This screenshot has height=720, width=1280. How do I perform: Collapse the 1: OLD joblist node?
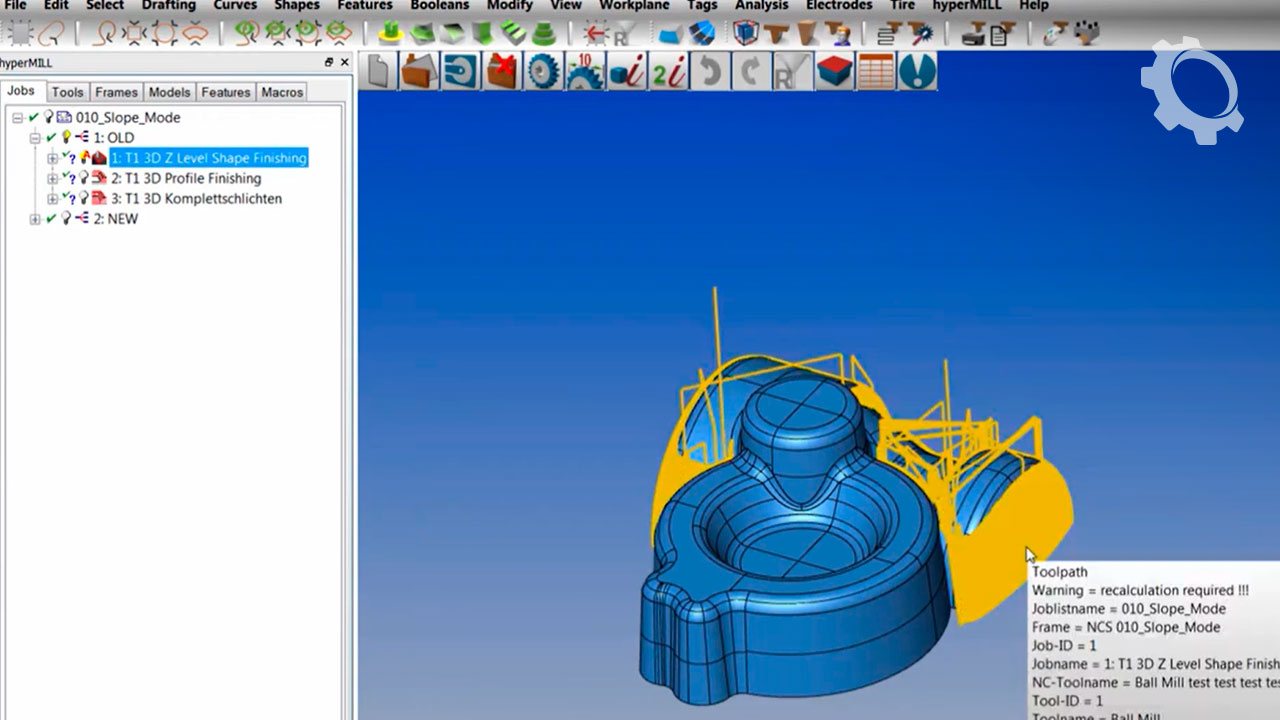[35, 138]
